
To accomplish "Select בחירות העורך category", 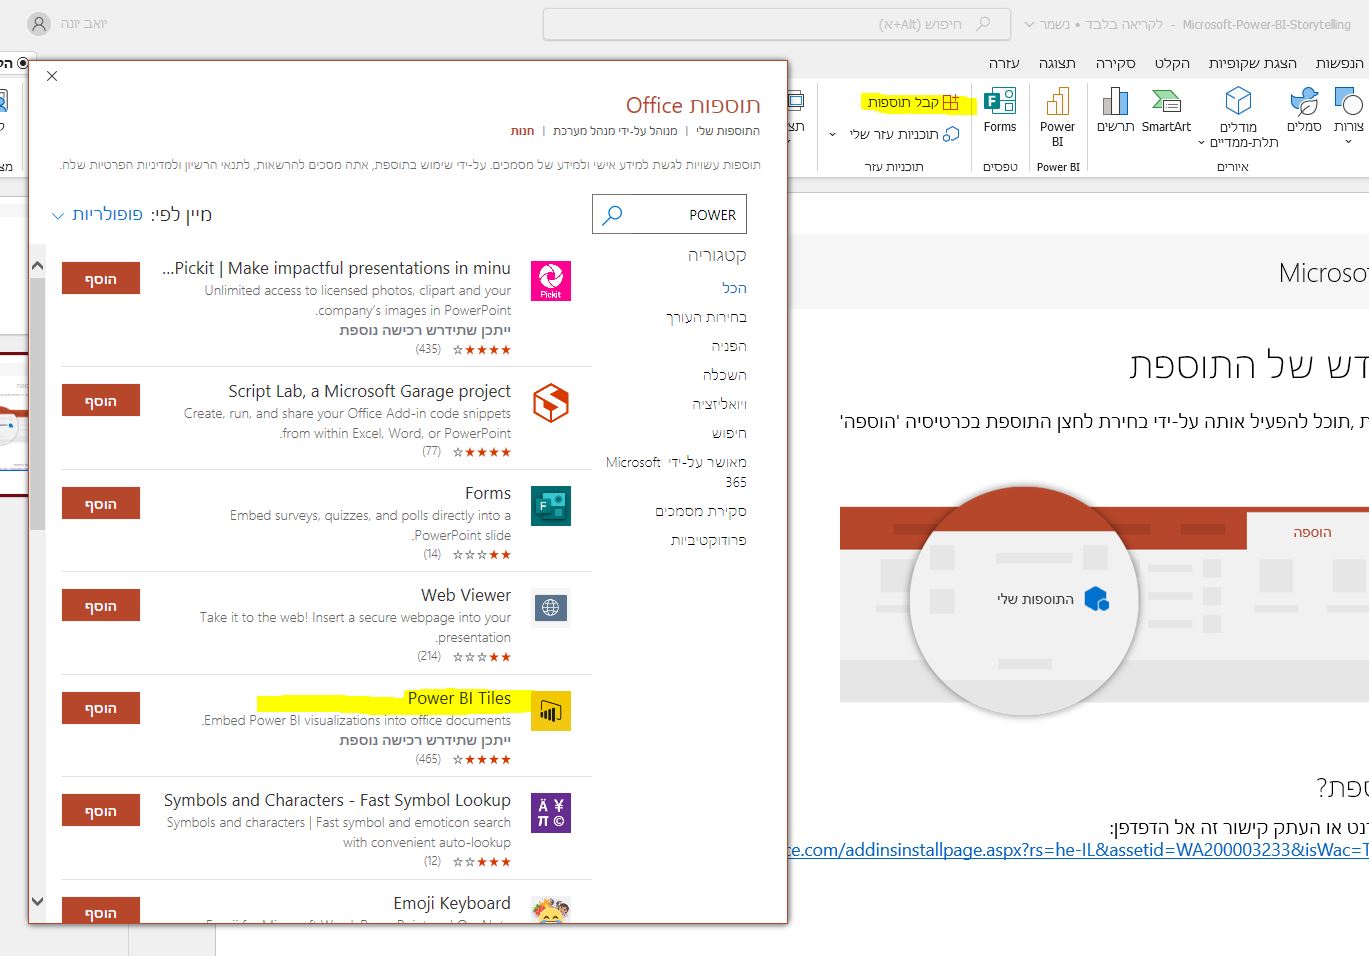I will coord(706,317).
